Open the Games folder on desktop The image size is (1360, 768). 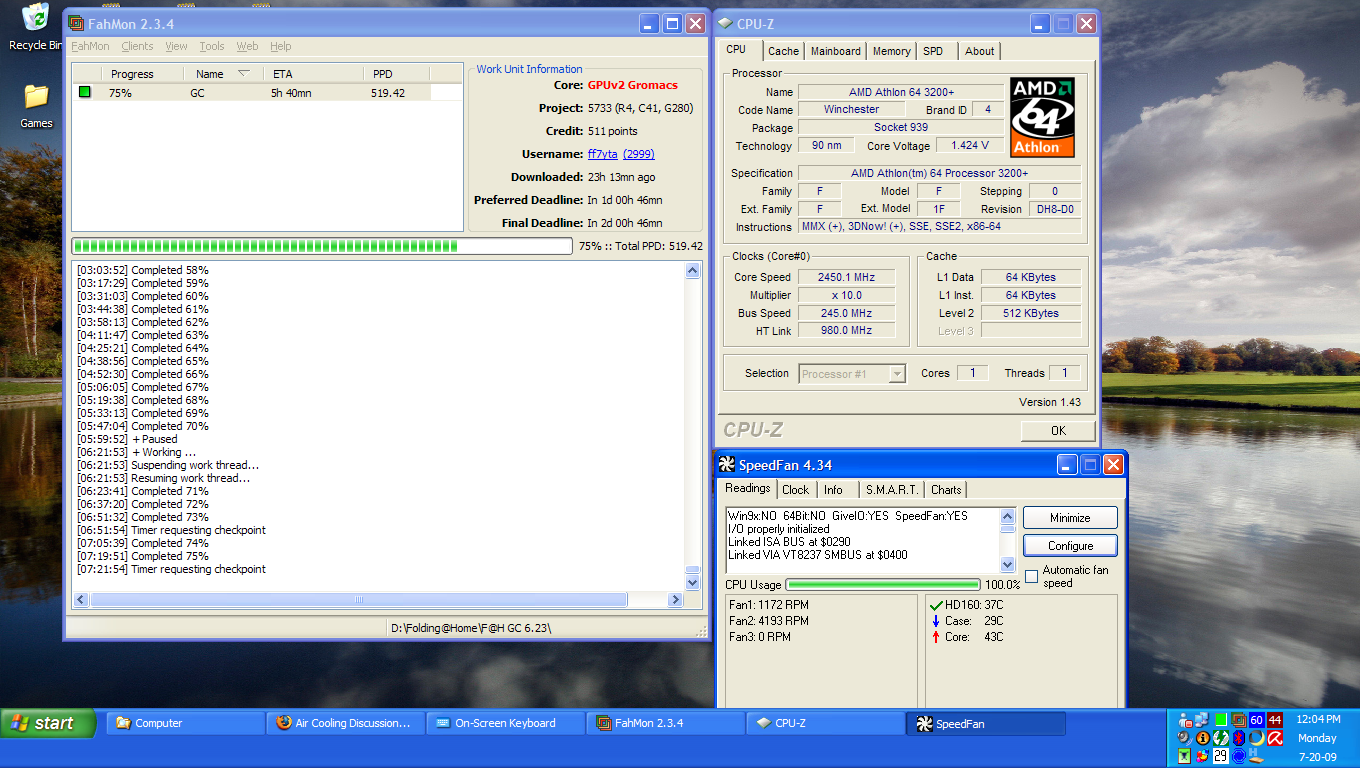point(36,98)
